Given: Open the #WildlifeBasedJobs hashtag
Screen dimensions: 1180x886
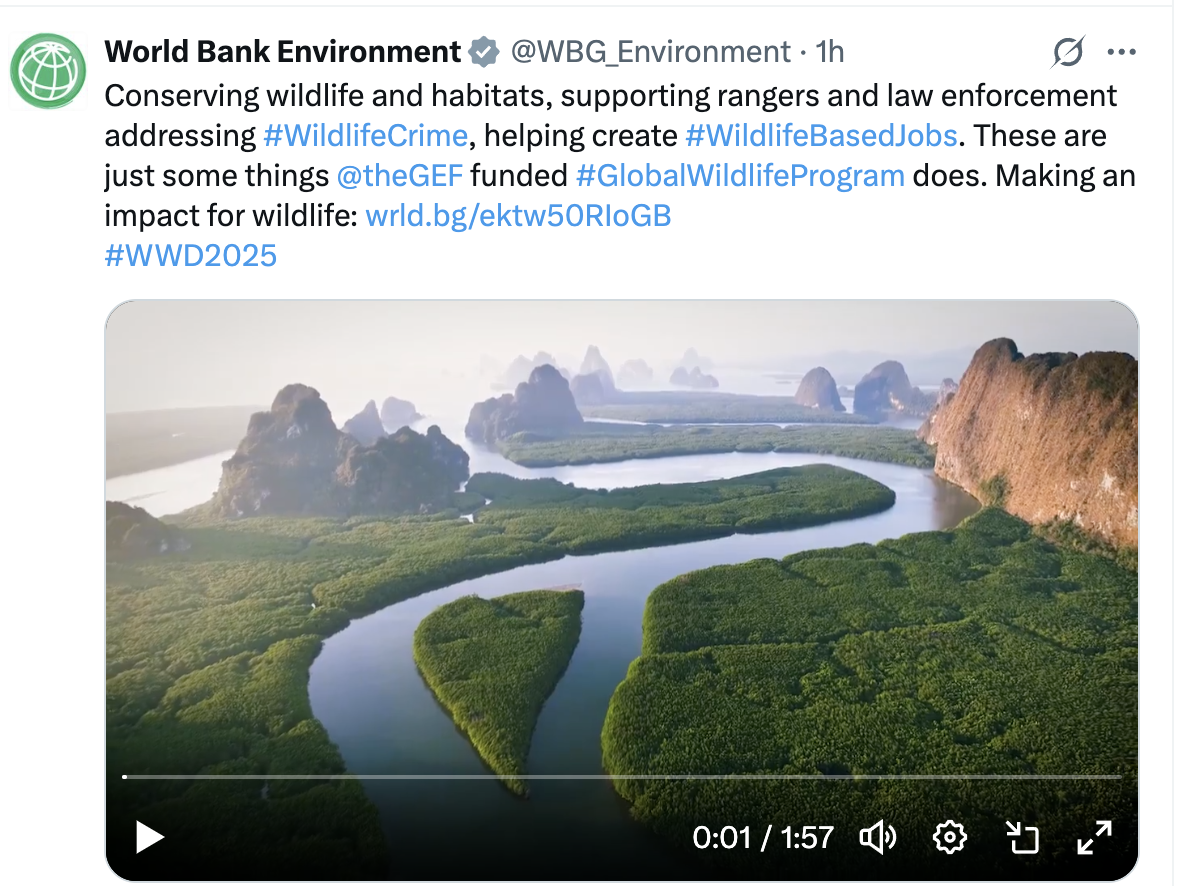Looking at the screenshot, I should (x=821, y=135).
